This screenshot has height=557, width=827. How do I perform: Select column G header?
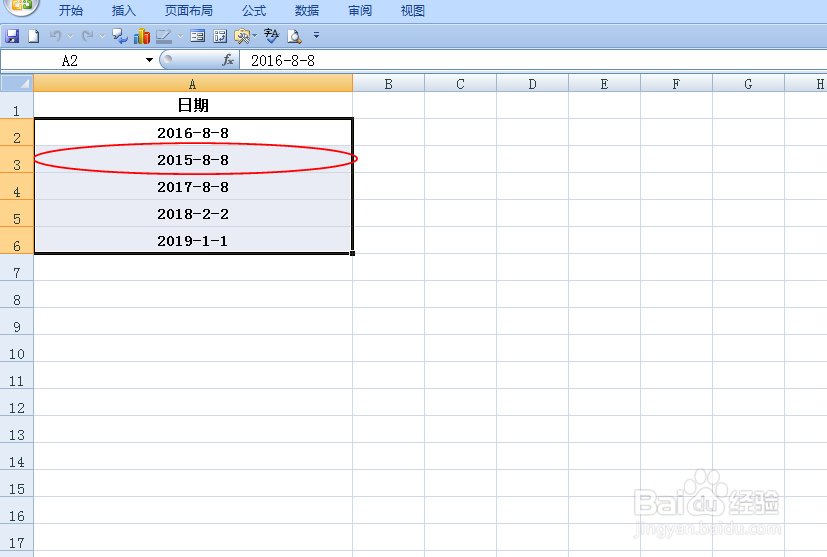748,83
